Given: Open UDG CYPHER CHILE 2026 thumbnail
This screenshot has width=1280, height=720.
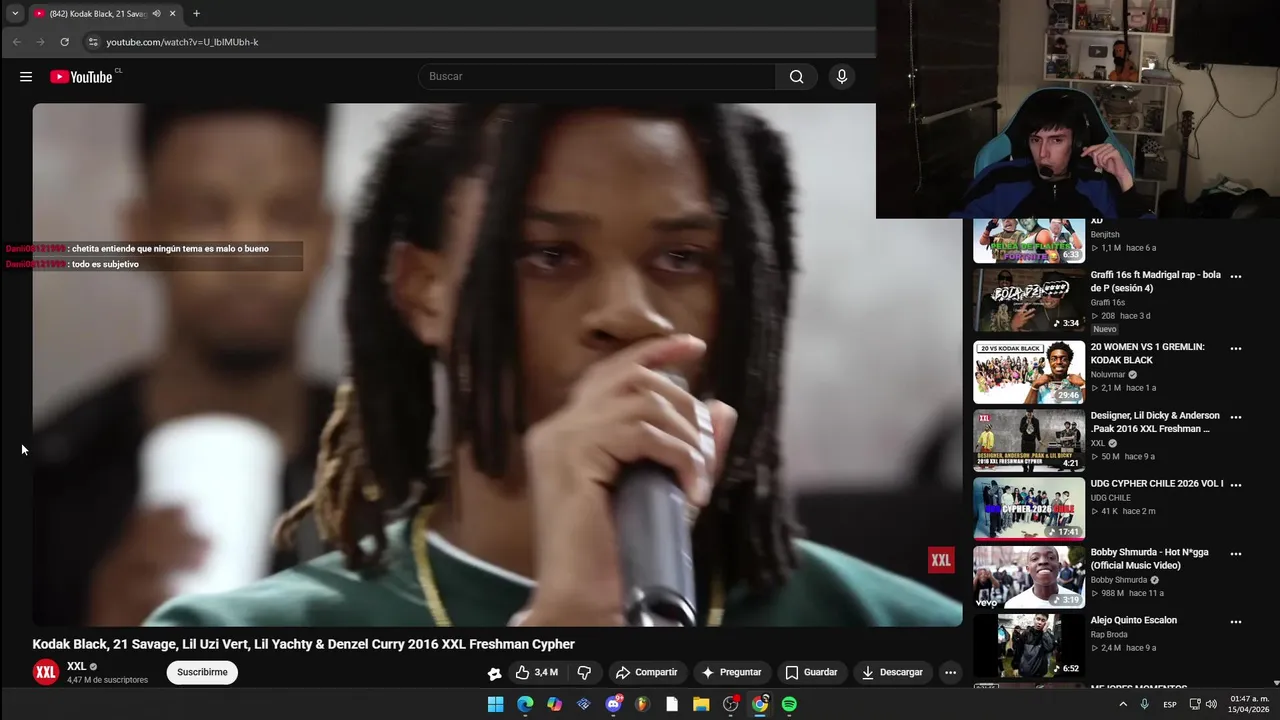Looking at the screenshot, I should (1029, 509).
